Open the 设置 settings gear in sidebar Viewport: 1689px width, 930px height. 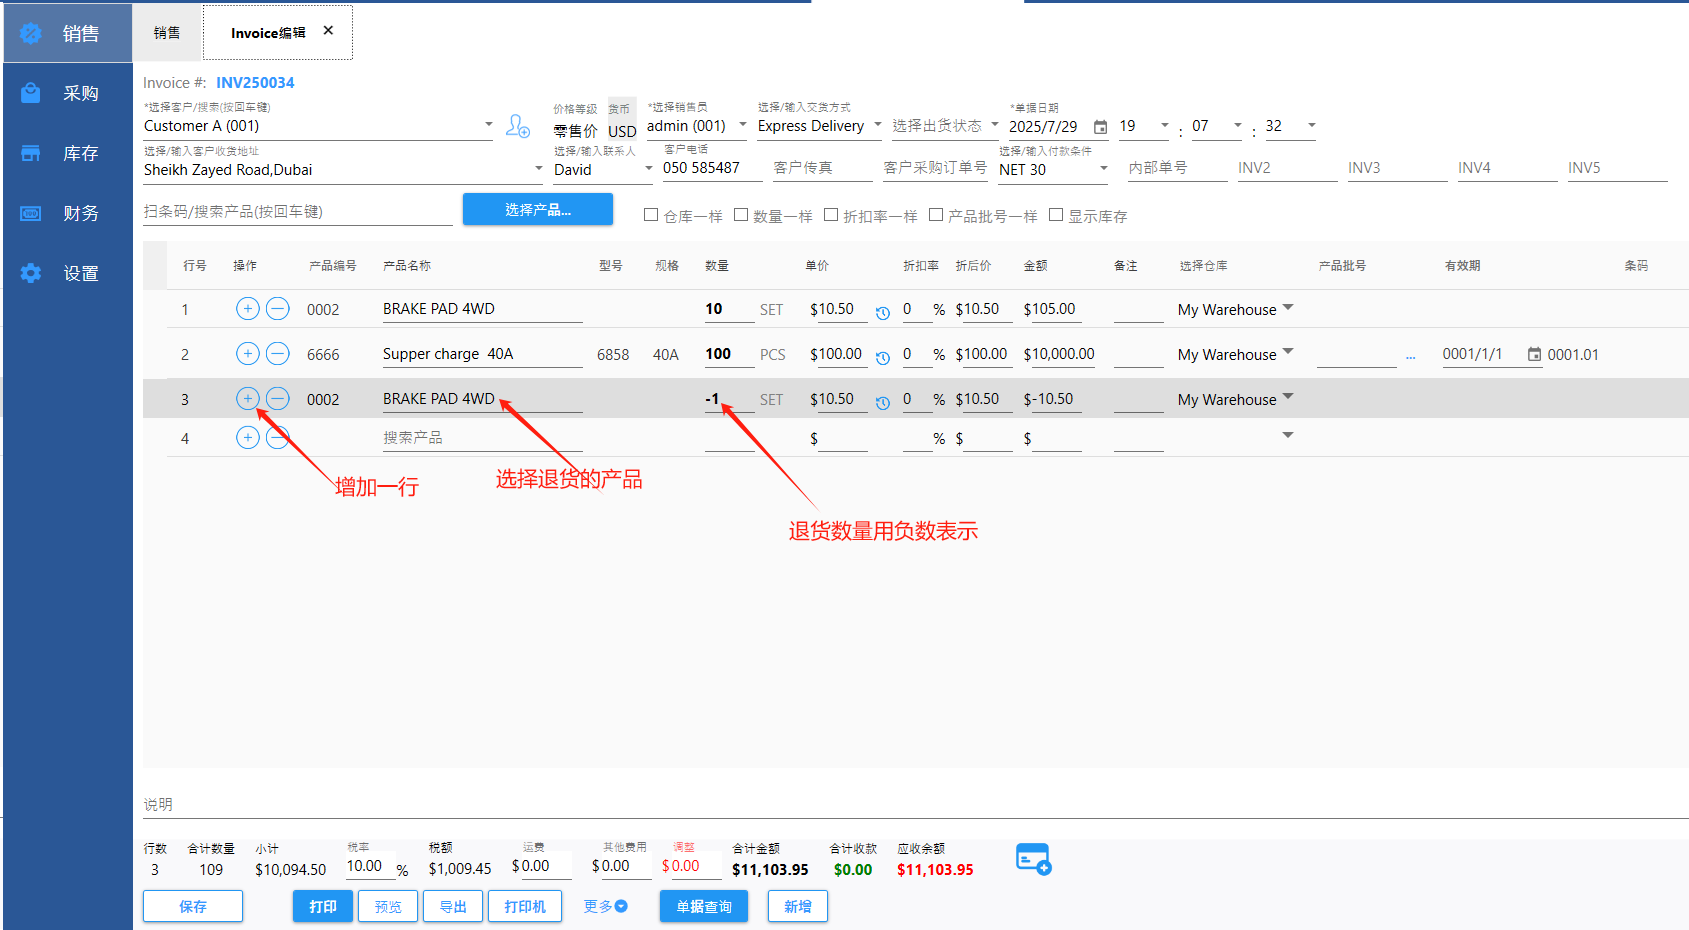click(68, 273)
